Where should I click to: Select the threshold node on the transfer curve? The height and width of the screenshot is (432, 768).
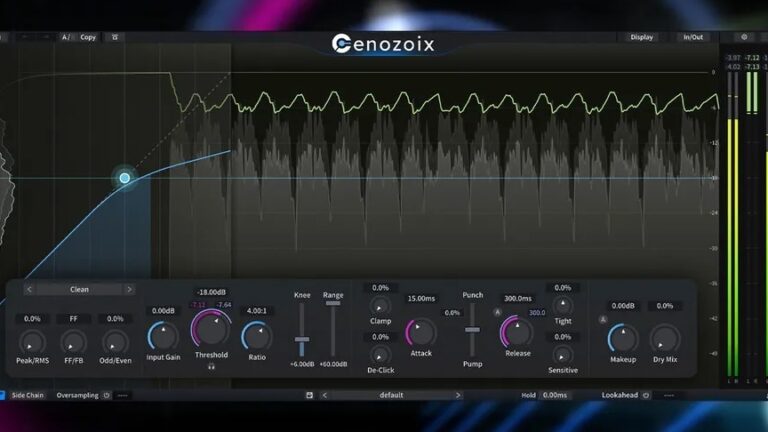(125, 178)
